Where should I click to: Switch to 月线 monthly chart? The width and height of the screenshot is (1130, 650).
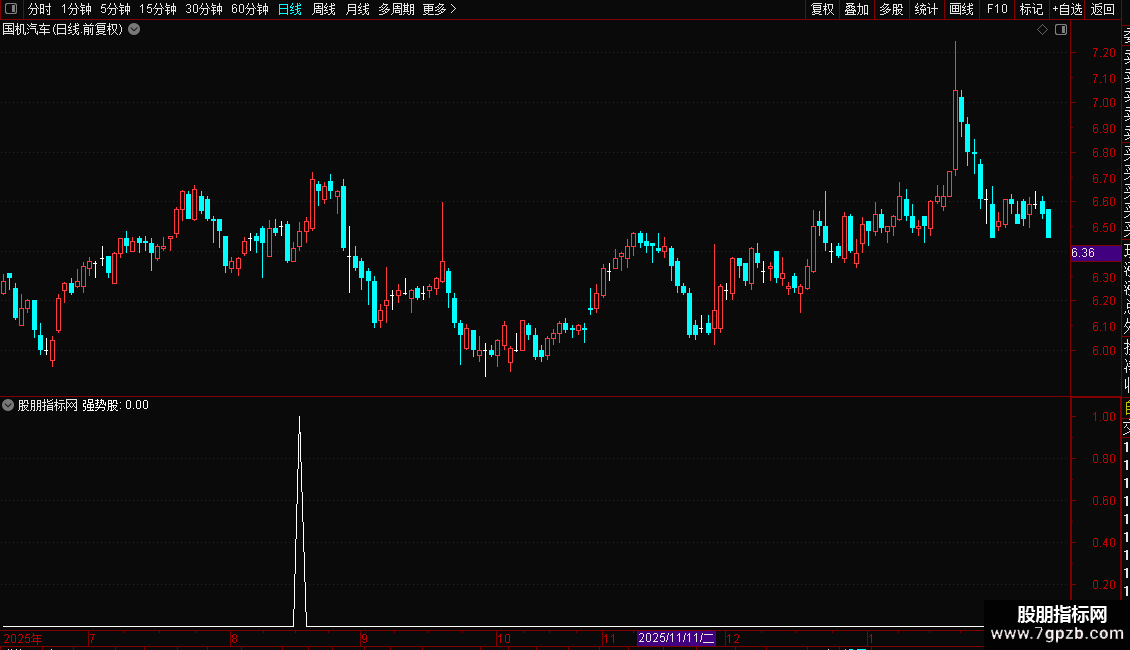click(x=357, y=9)
